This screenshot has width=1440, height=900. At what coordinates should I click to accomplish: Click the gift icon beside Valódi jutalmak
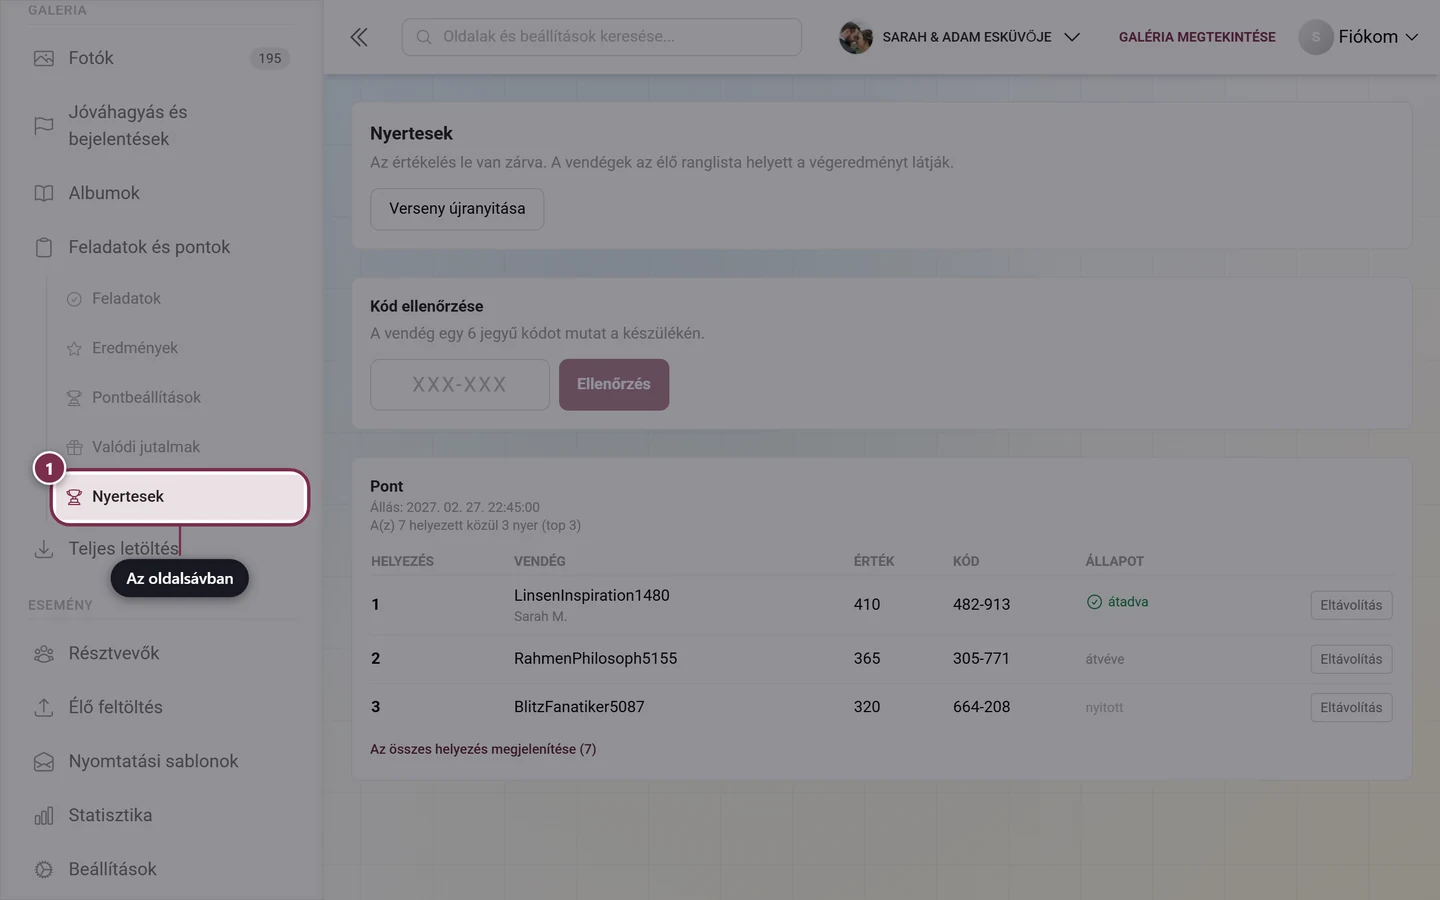pyautogui.click(x=74, y=447)
